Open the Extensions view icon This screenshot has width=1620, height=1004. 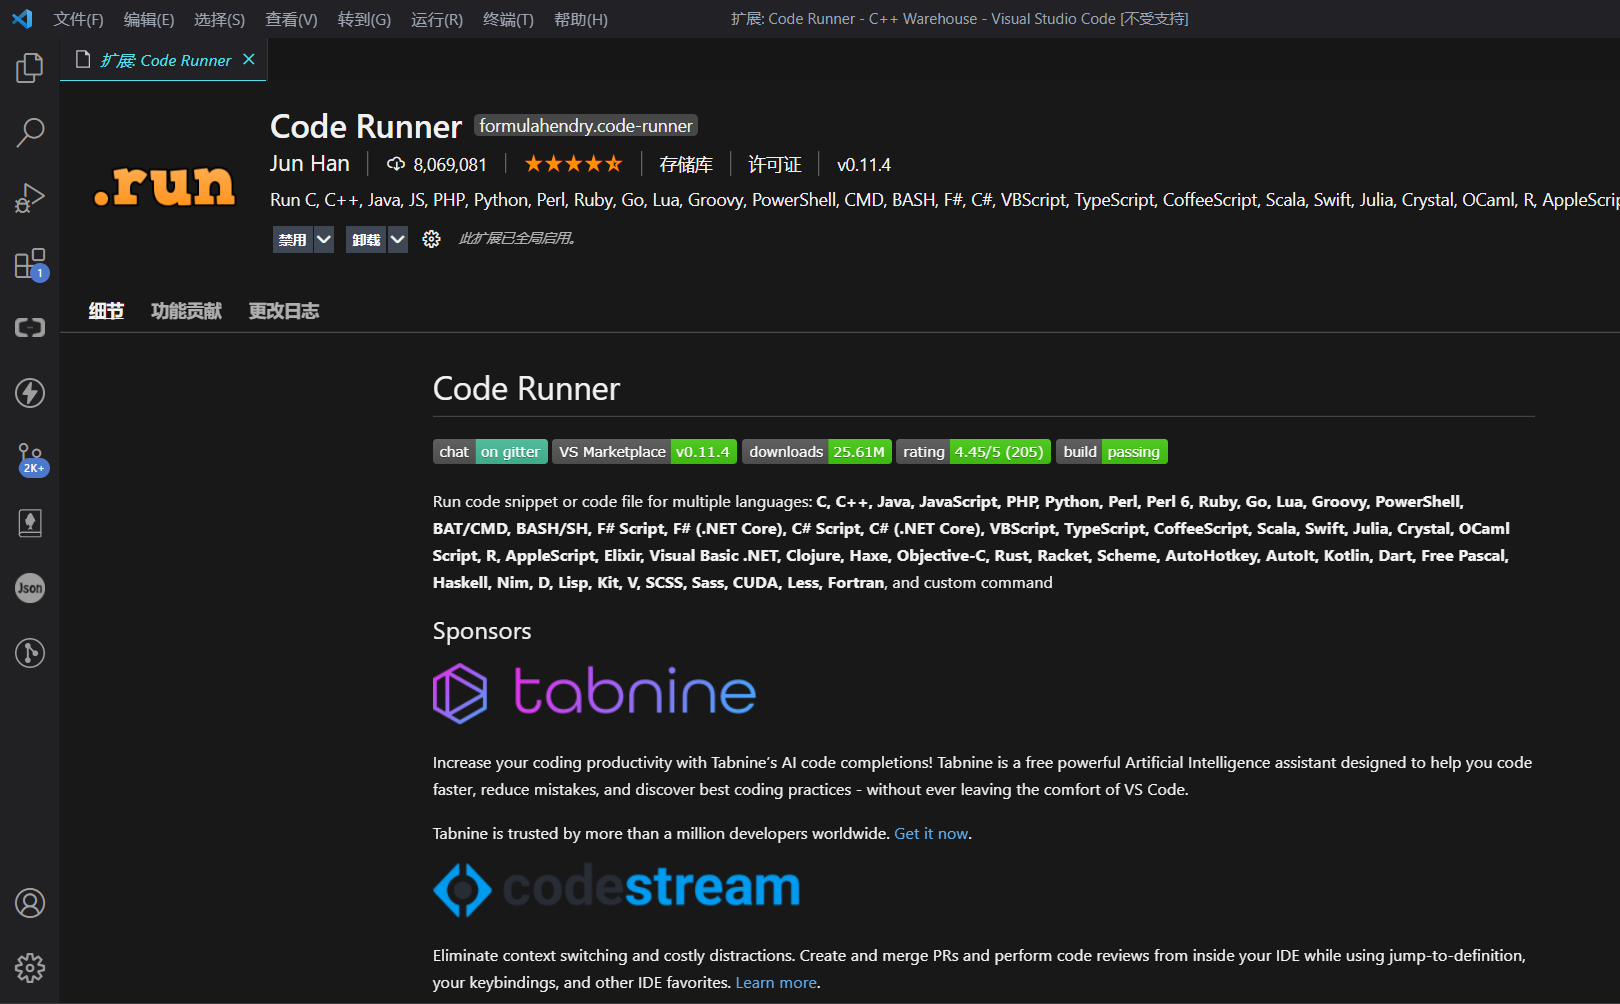click(x=30, y=264)
